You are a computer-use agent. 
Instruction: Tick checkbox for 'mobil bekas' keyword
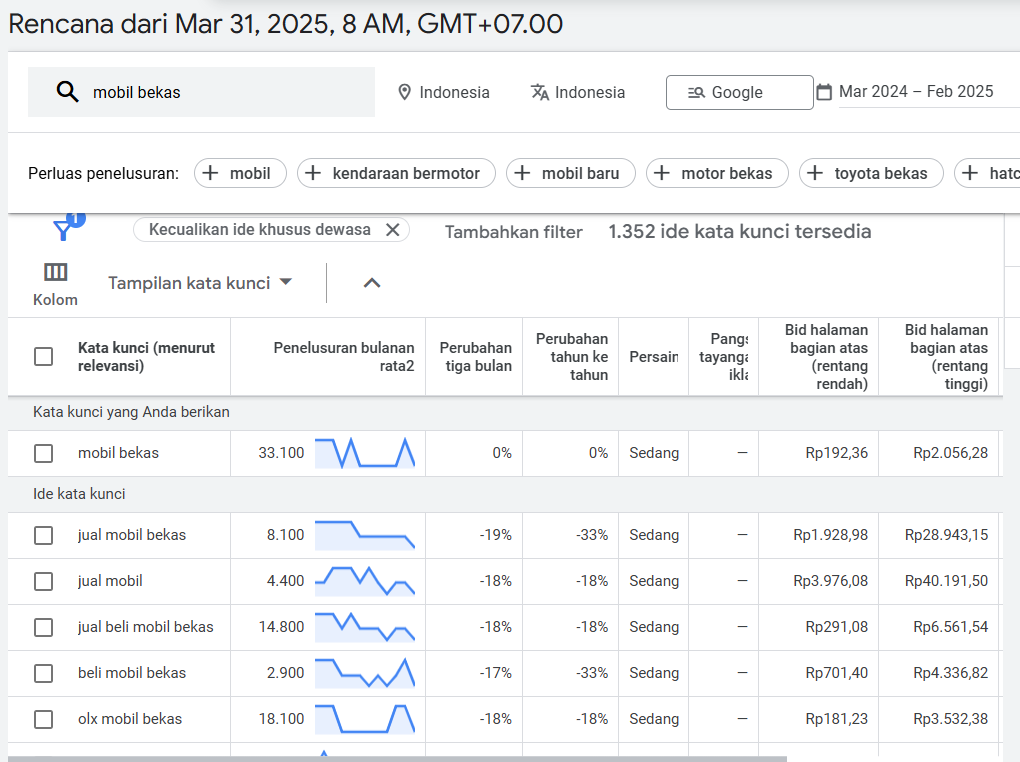(44, 453)
